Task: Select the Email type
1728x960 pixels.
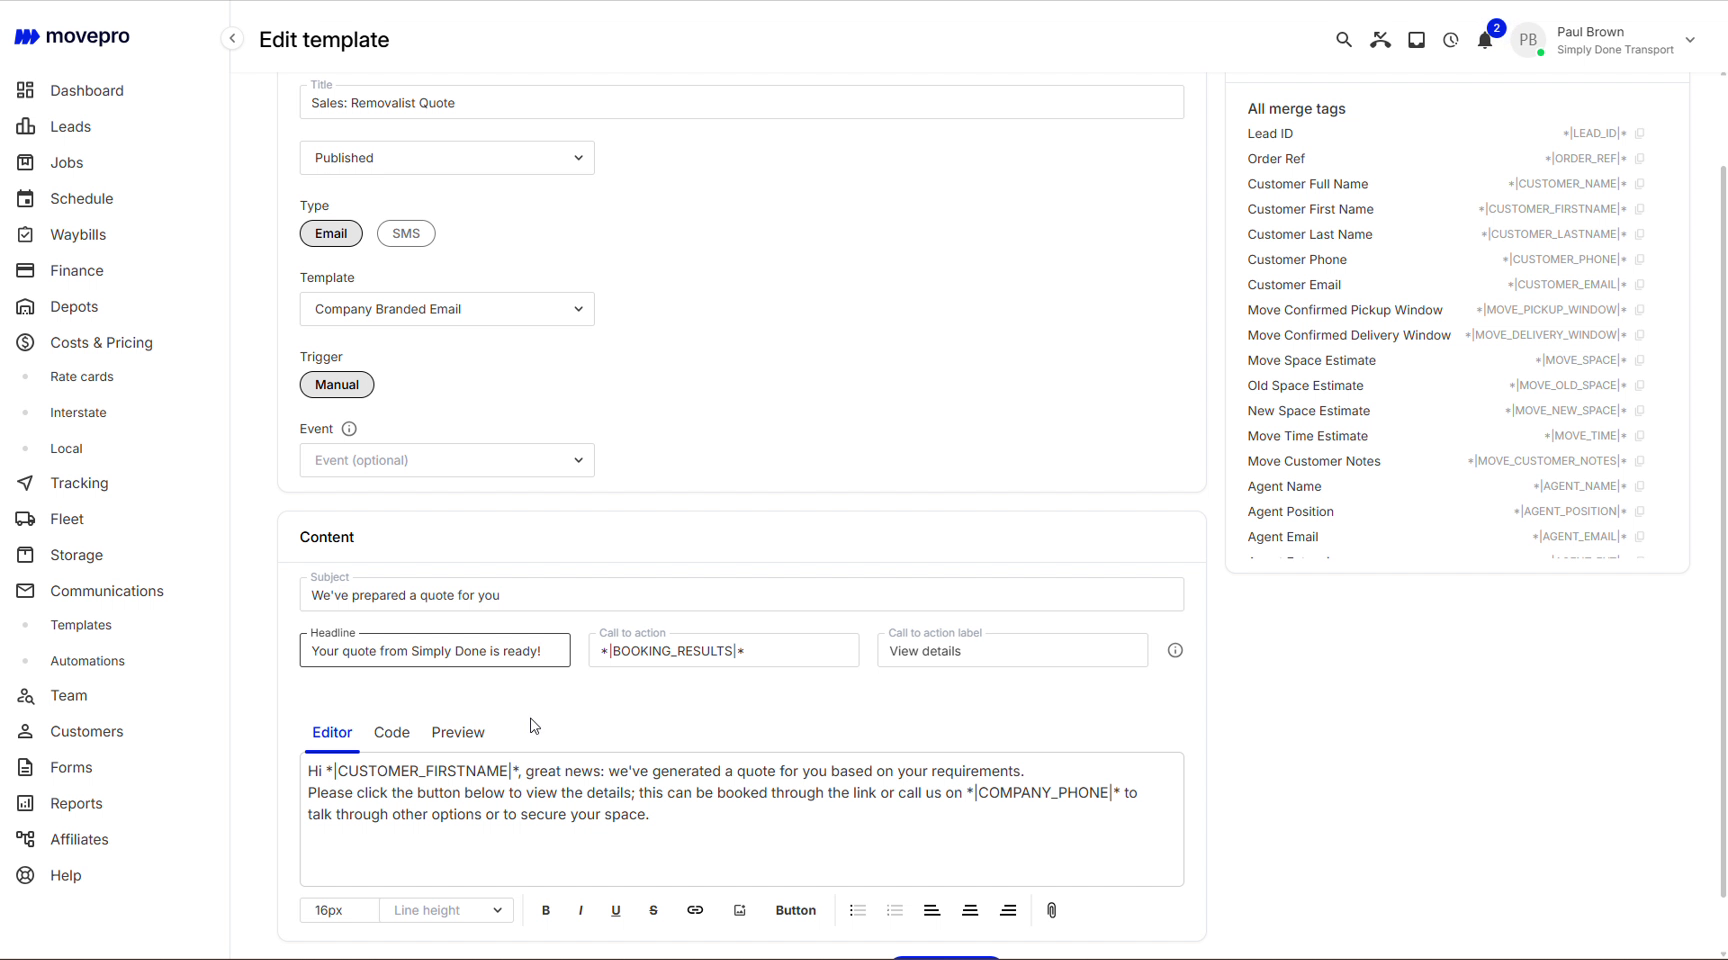Action: tap(331, 234)
